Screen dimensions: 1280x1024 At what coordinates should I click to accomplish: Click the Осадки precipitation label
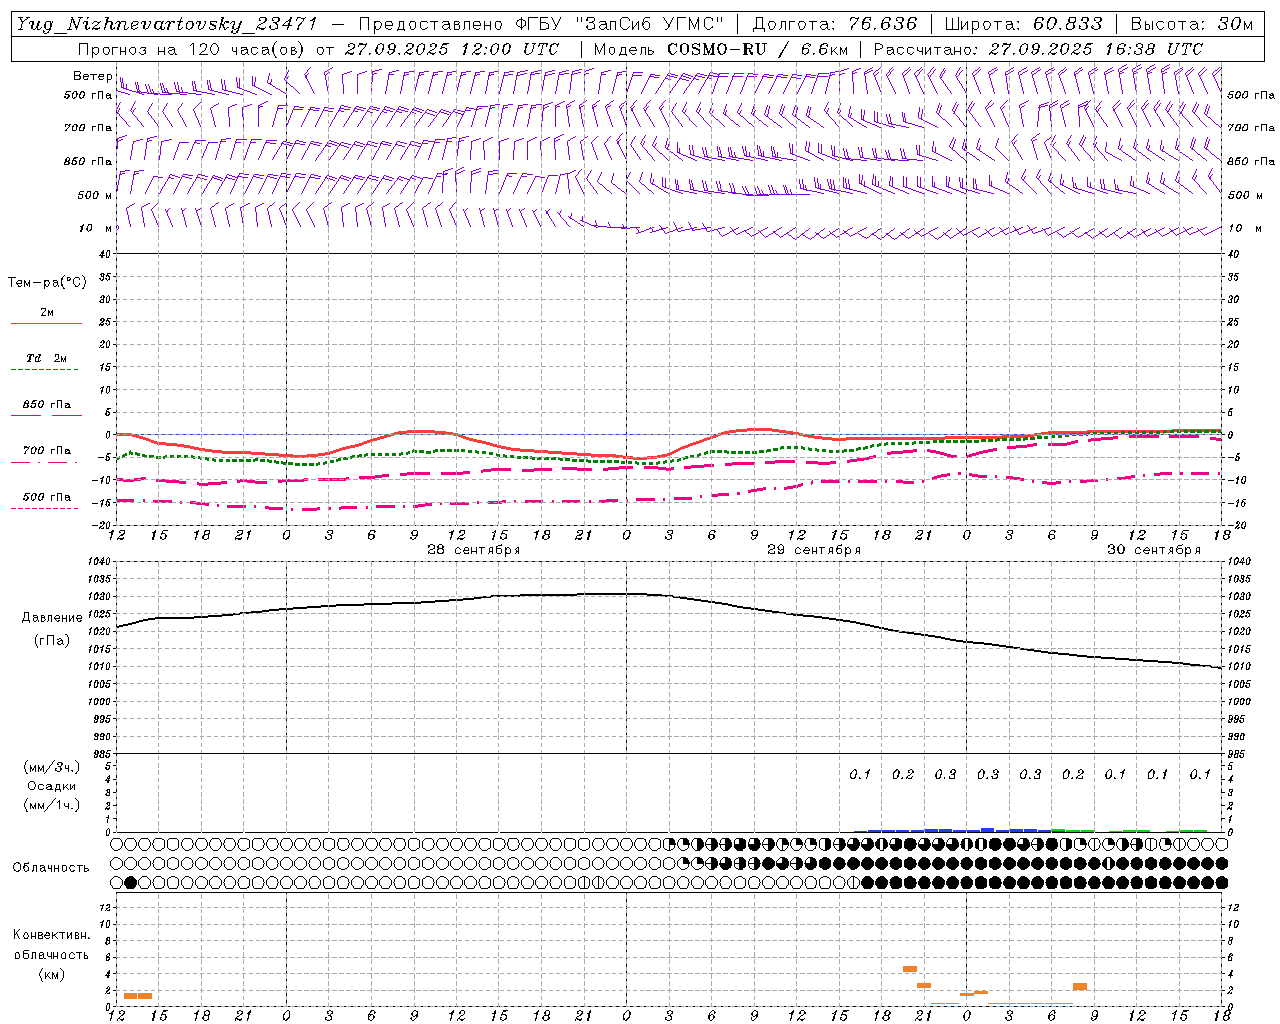pos(52,786)
